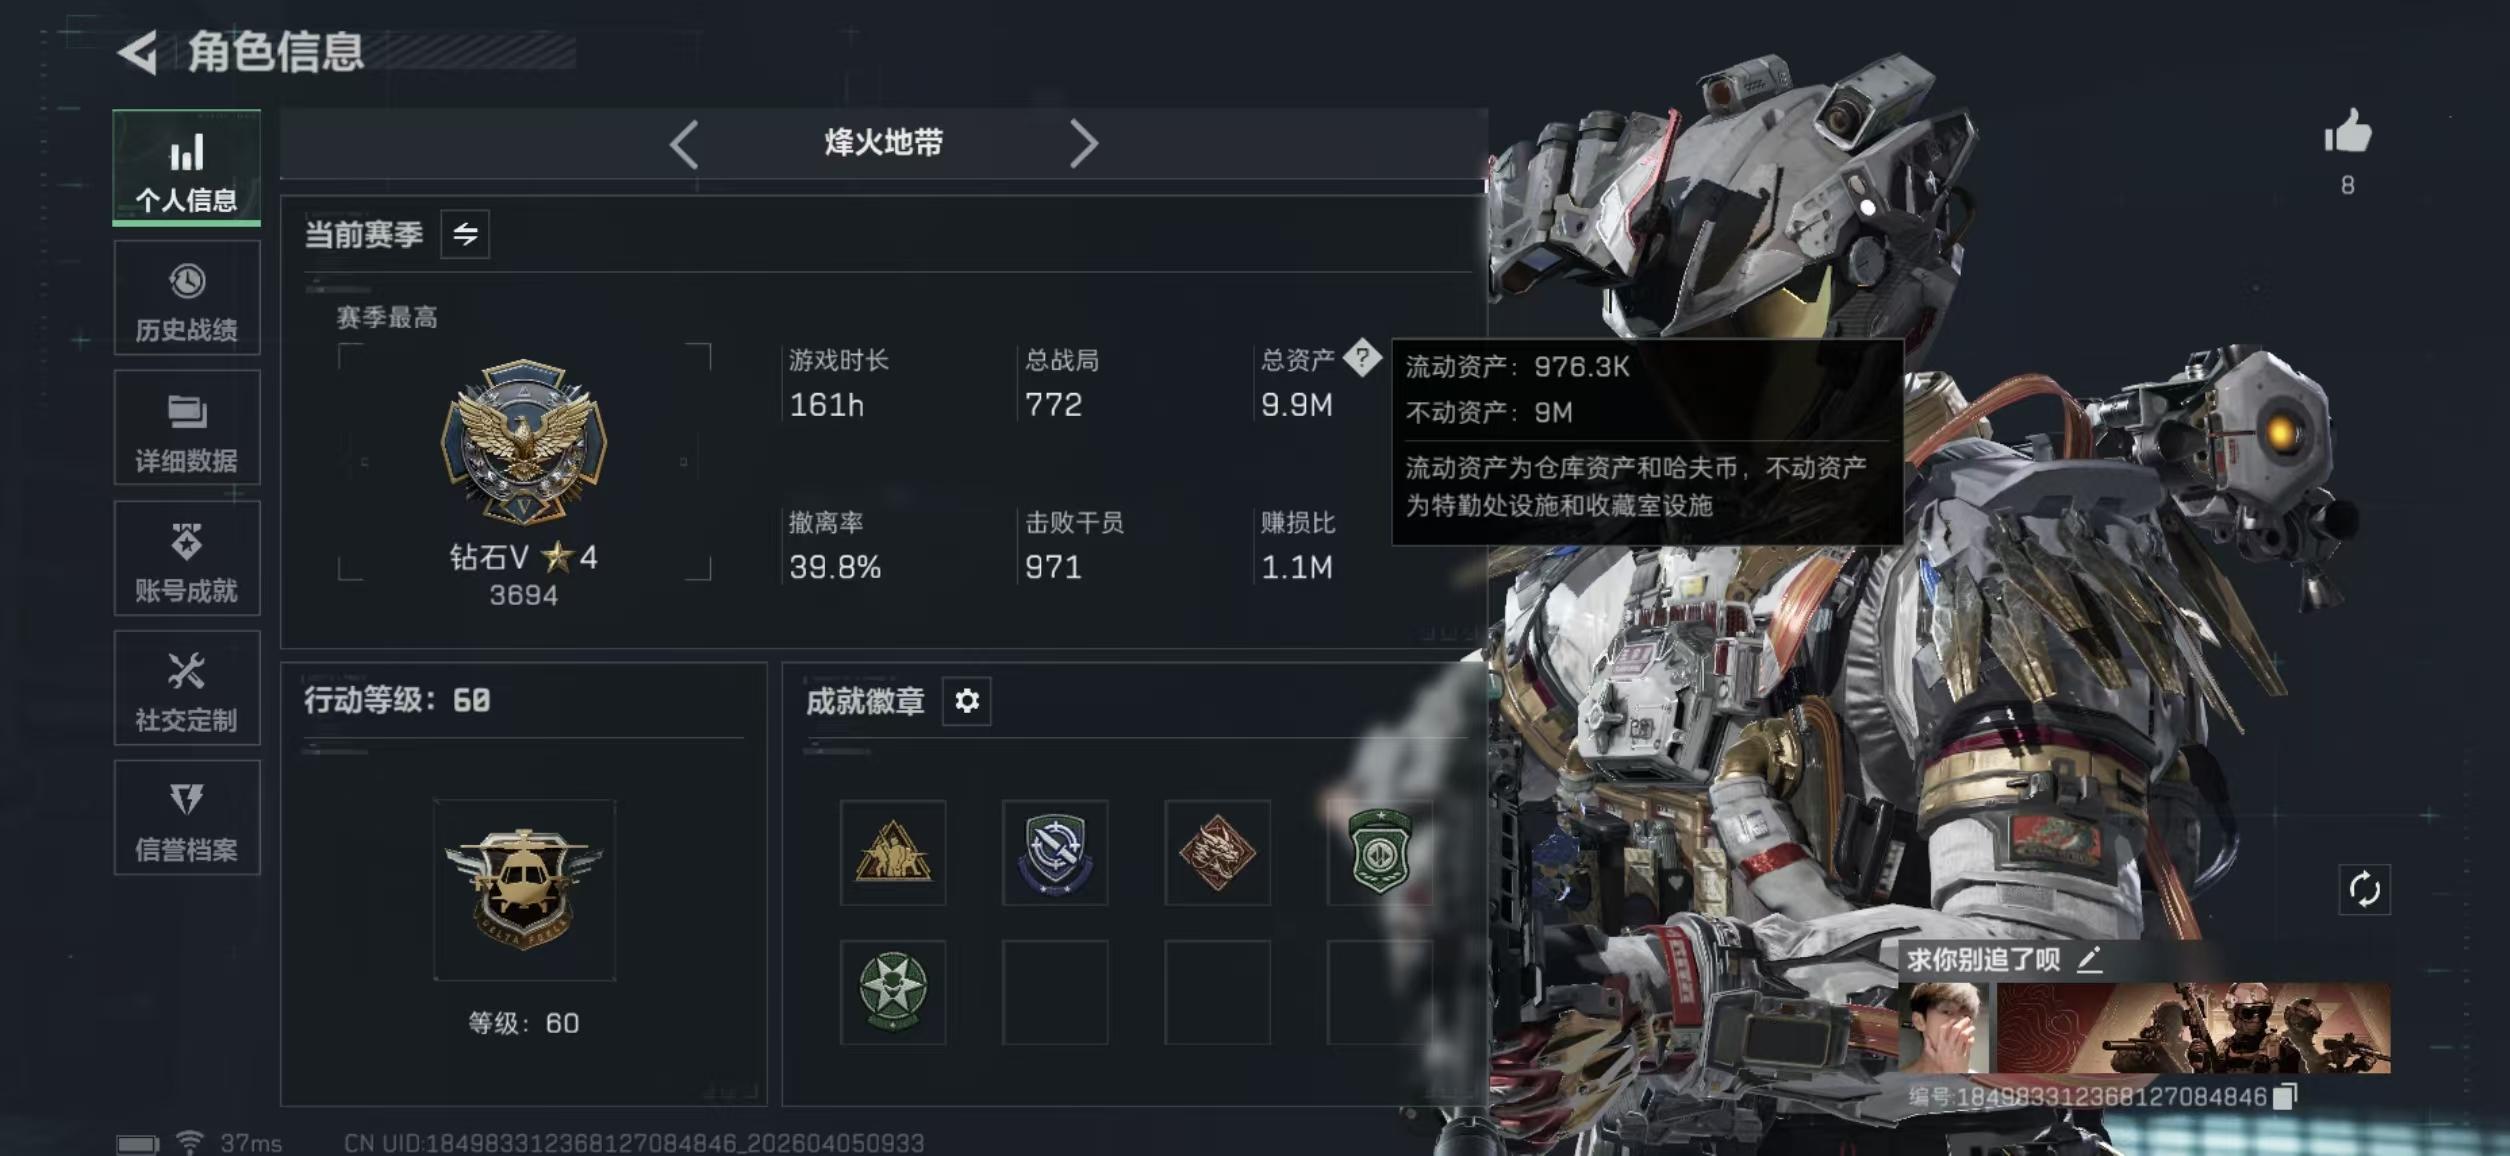The height and width of the screenshot is (1156, 2510).
Task: Click the 总资产 question mark help icon
Action: pos(1361,357)
